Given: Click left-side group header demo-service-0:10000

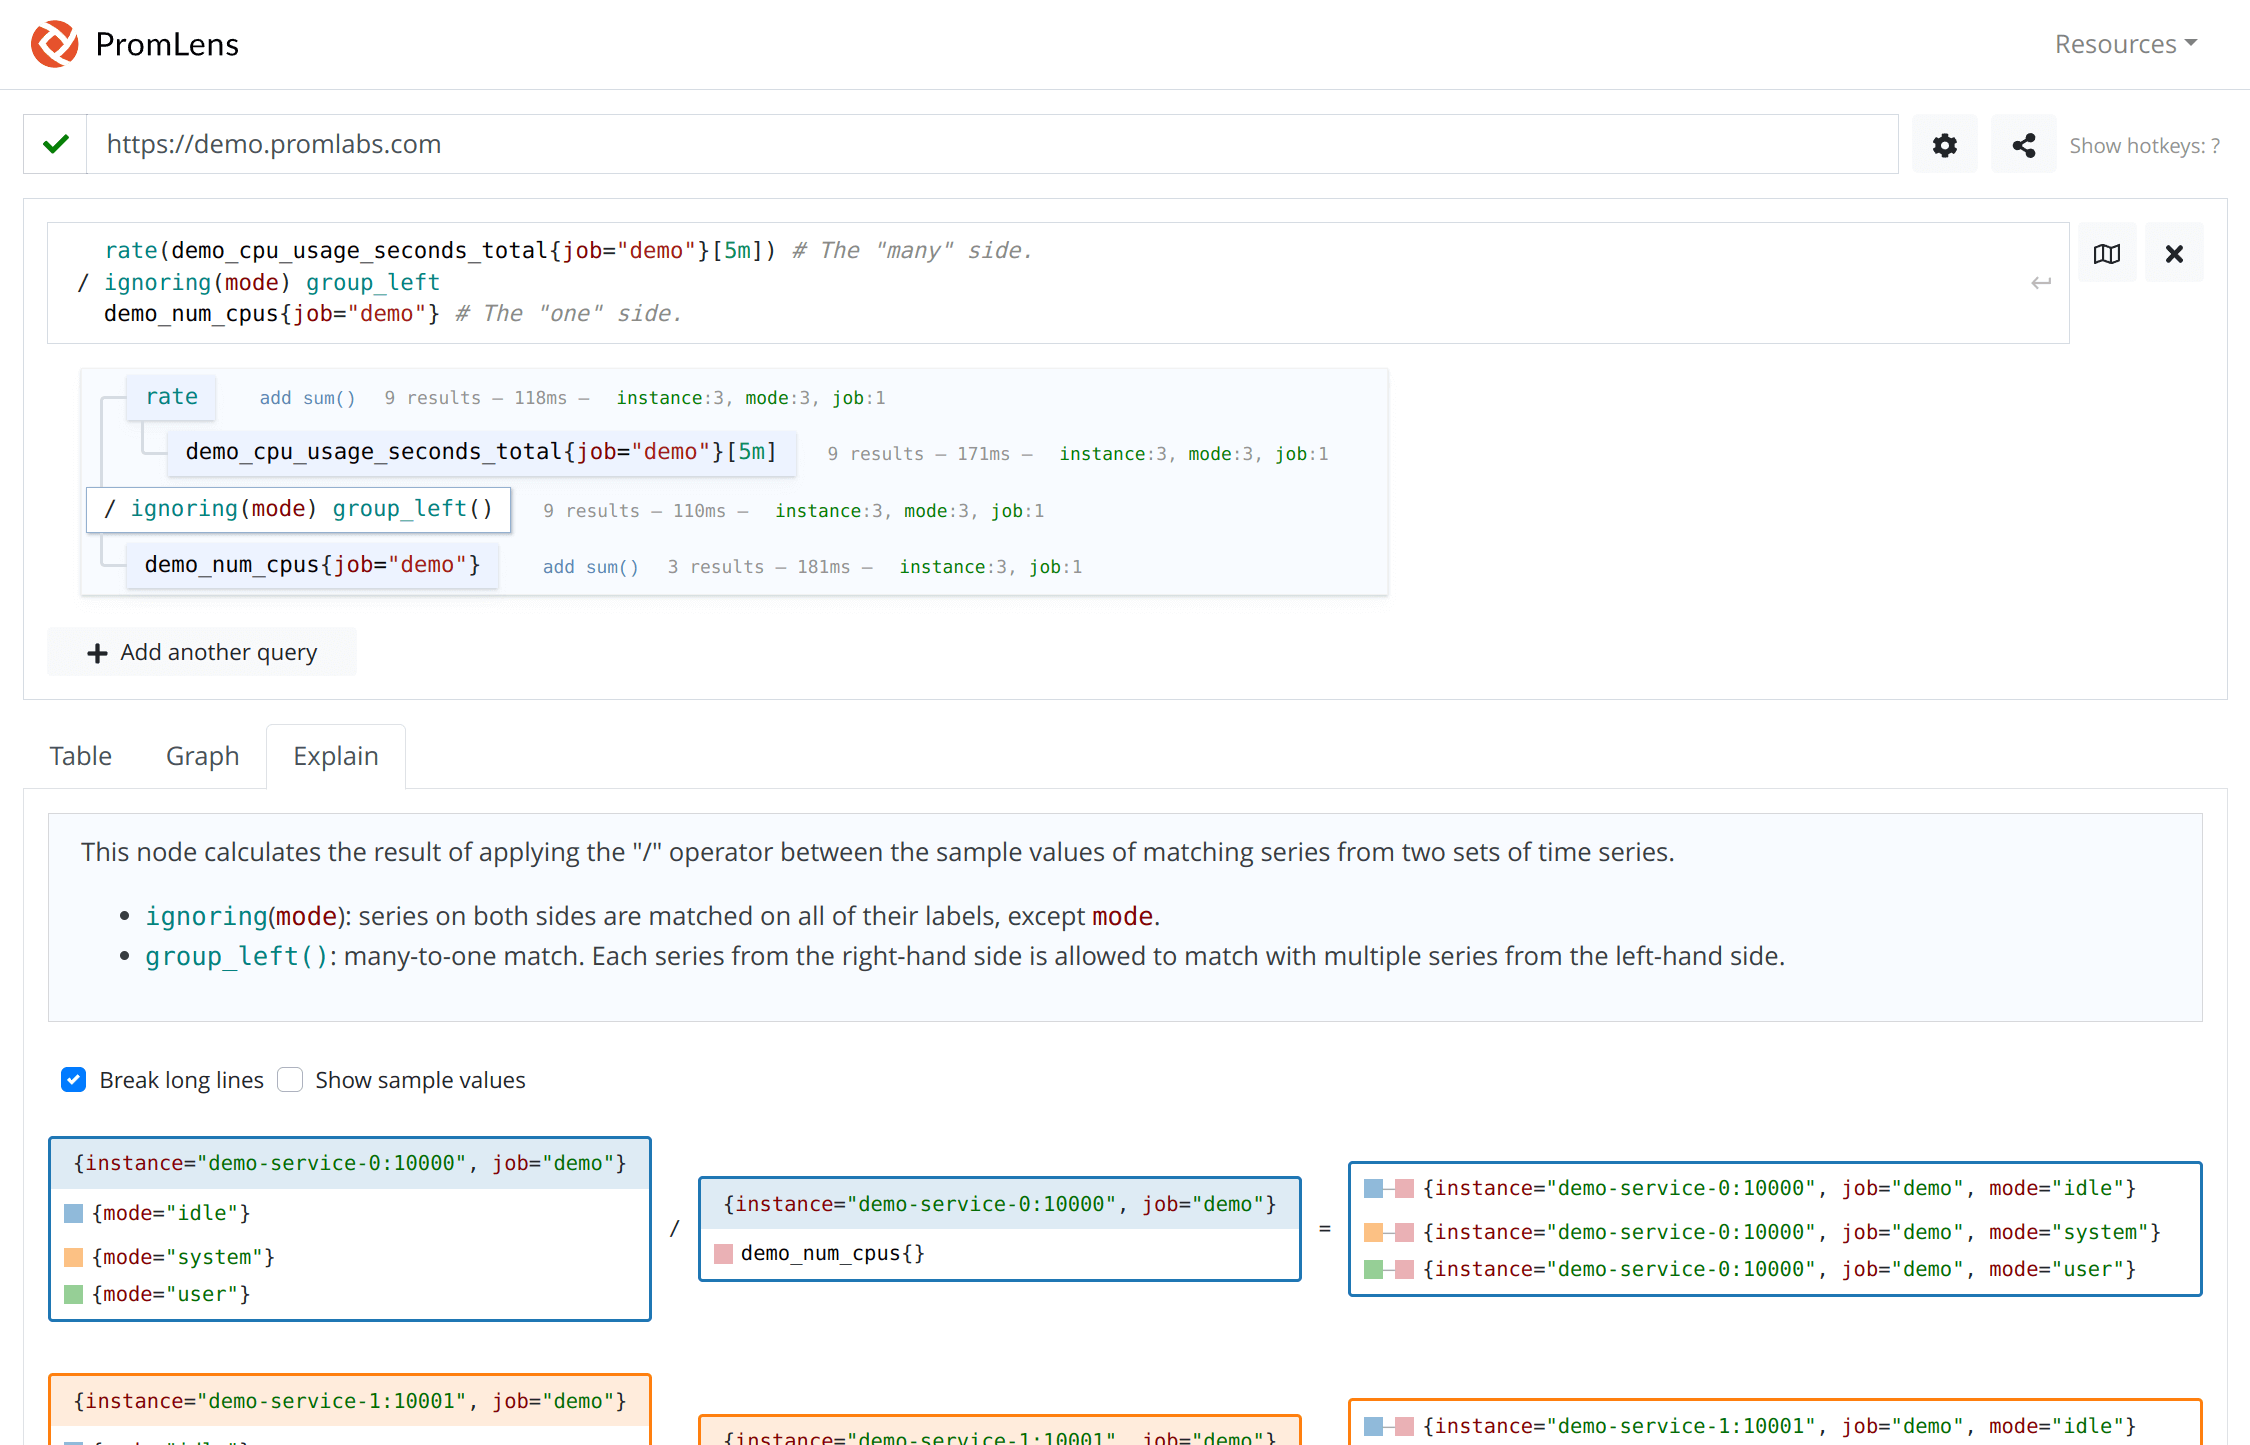Looking at the screenshot, I should coord(350,1163).
